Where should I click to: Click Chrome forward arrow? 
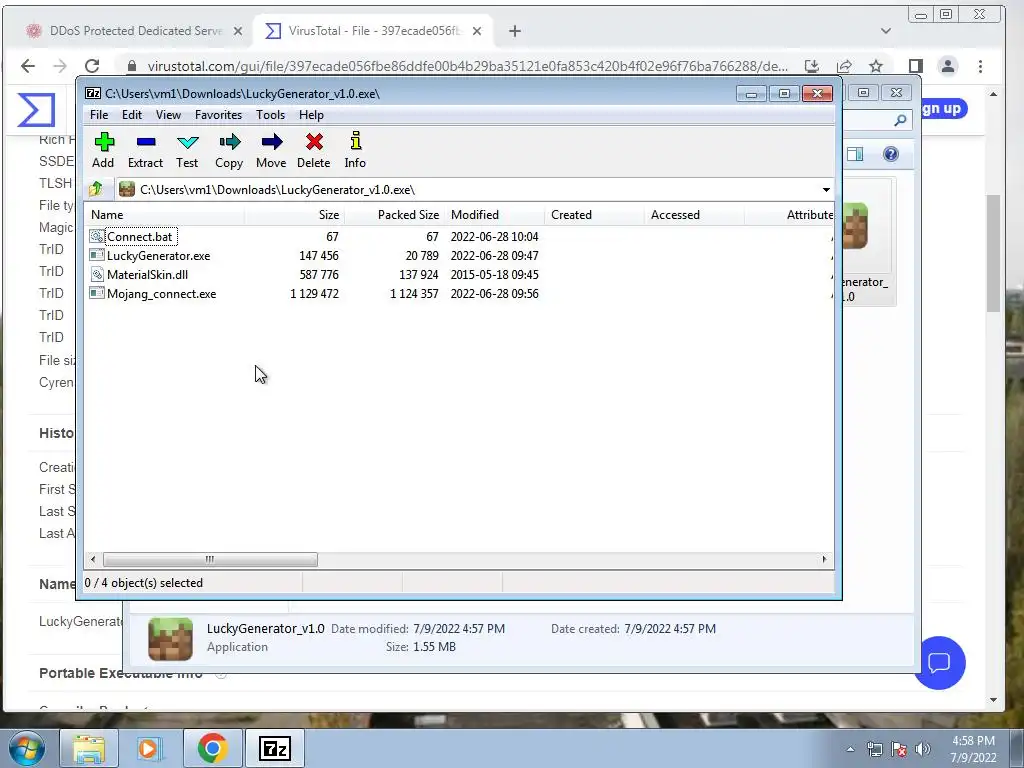[x=59, y=66]
